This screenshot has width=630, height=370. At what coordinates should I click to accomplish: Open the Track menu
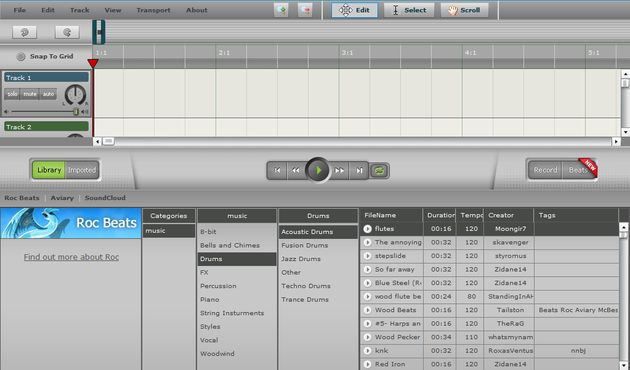click(80, 10)
